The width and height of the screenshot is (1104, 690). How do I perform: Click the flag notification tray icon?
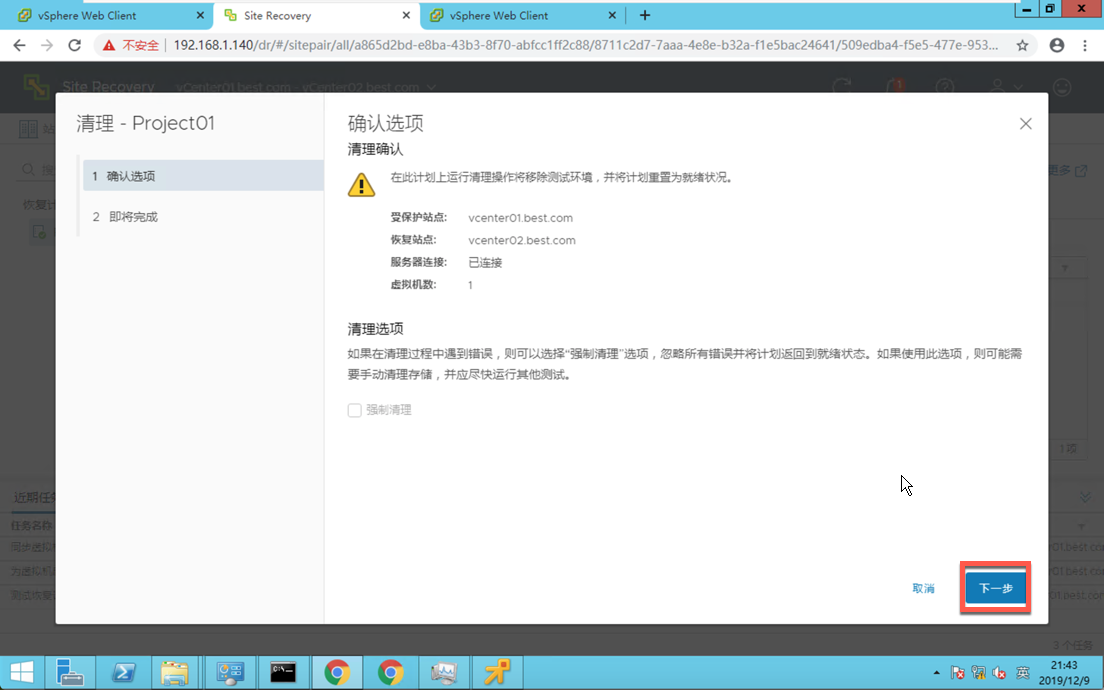957,673
